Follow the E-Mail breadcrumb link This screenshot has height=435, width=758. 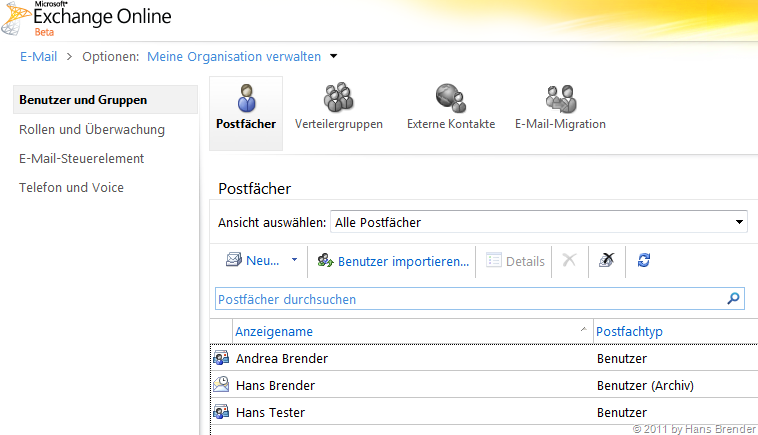pyautogui.click(x=38, y=57)
